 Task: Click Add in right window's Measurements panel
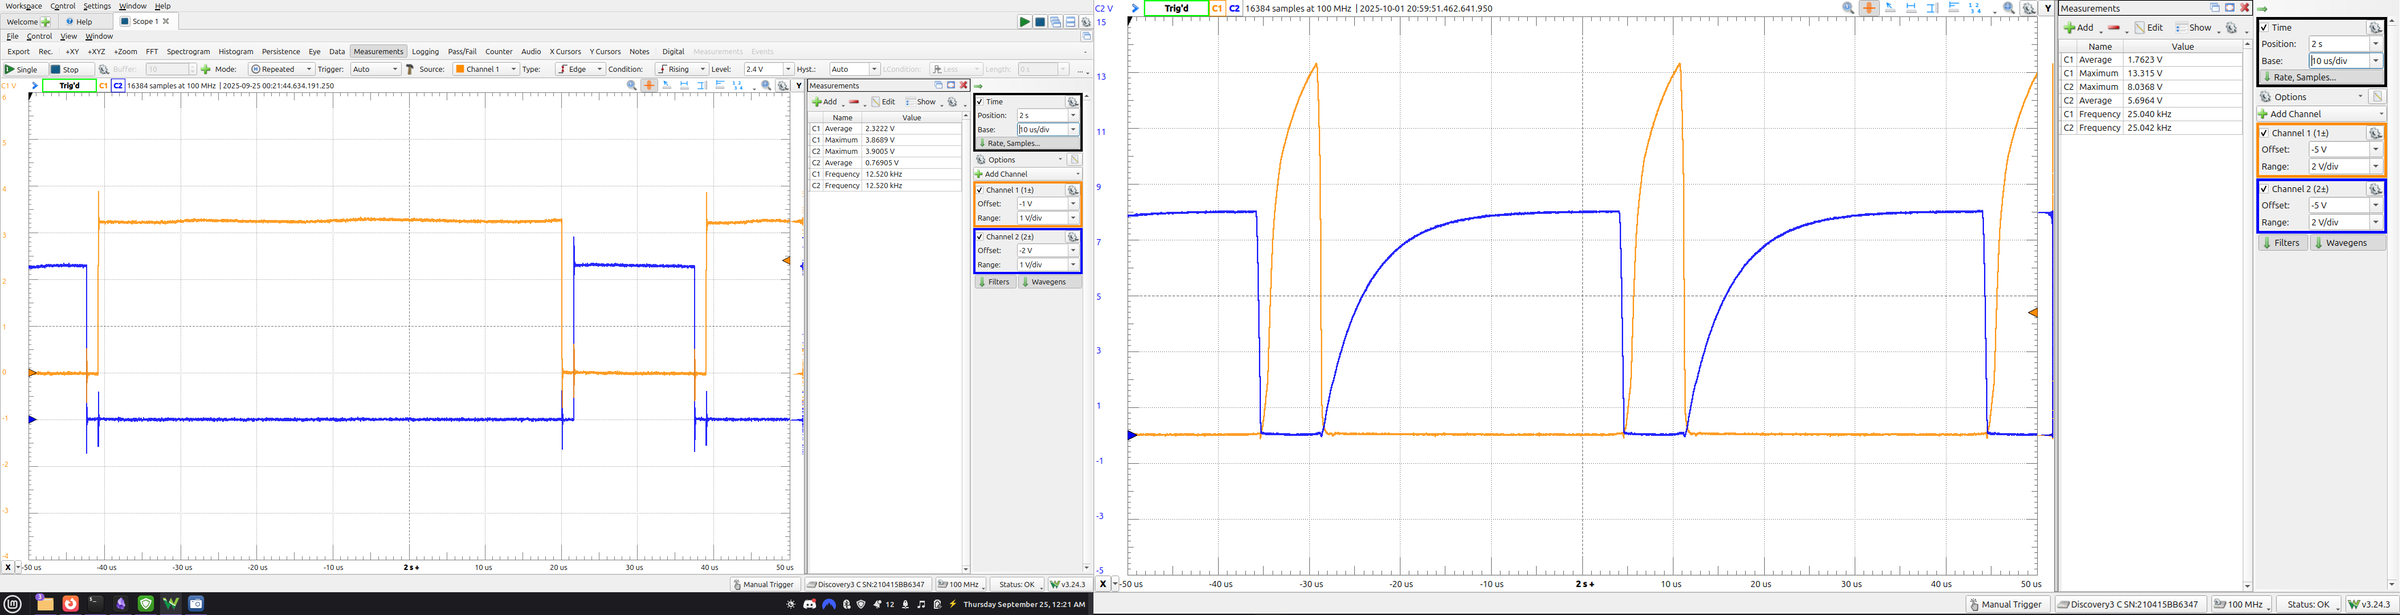(x=2079, y=28)
